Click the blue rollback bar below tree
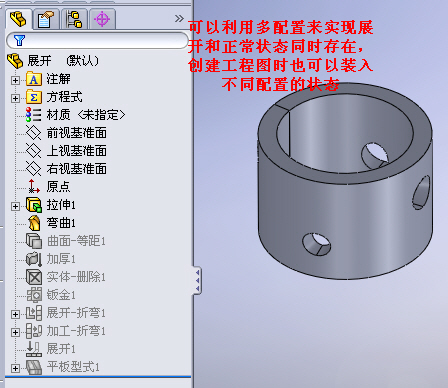Screen dimensions: 448x388 (98, 377)
